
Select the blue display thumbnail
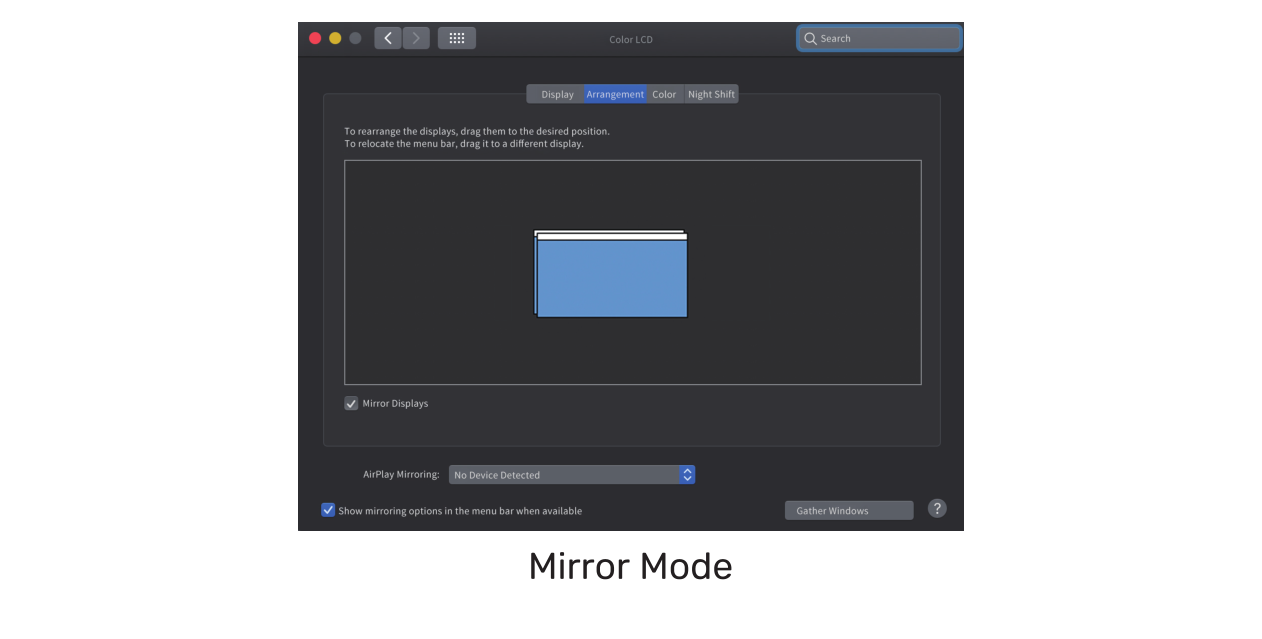click(612, 280)
